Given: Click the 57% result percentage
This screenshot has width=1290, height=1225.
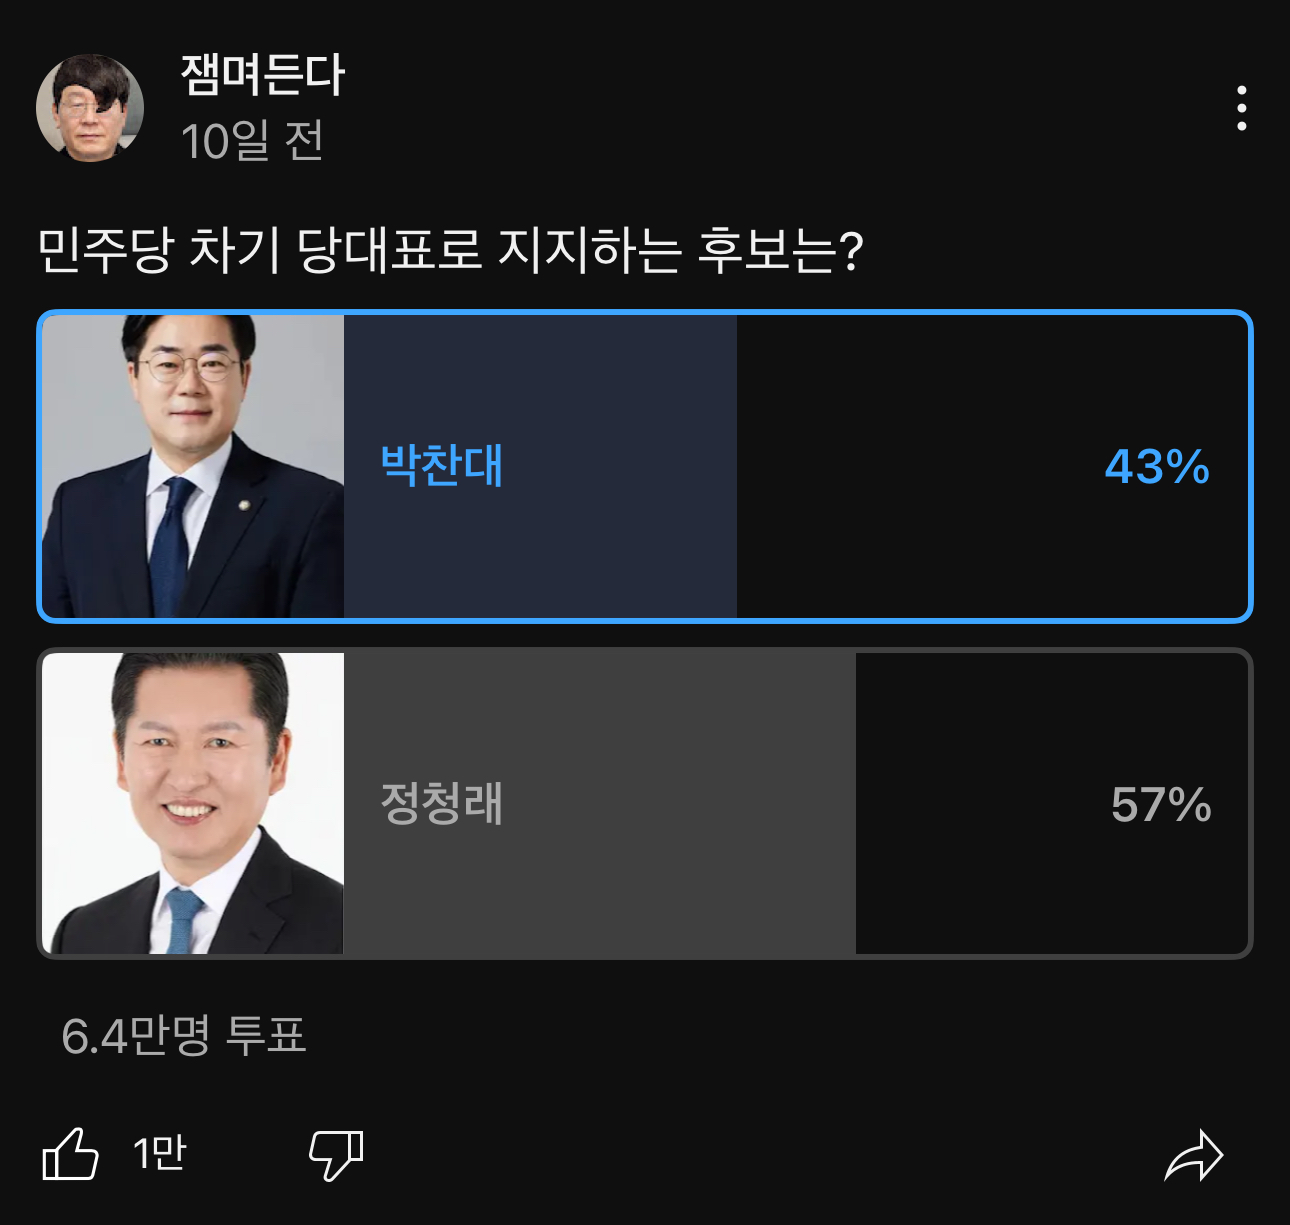Looking at the screenshot, I should [1161, 805].
